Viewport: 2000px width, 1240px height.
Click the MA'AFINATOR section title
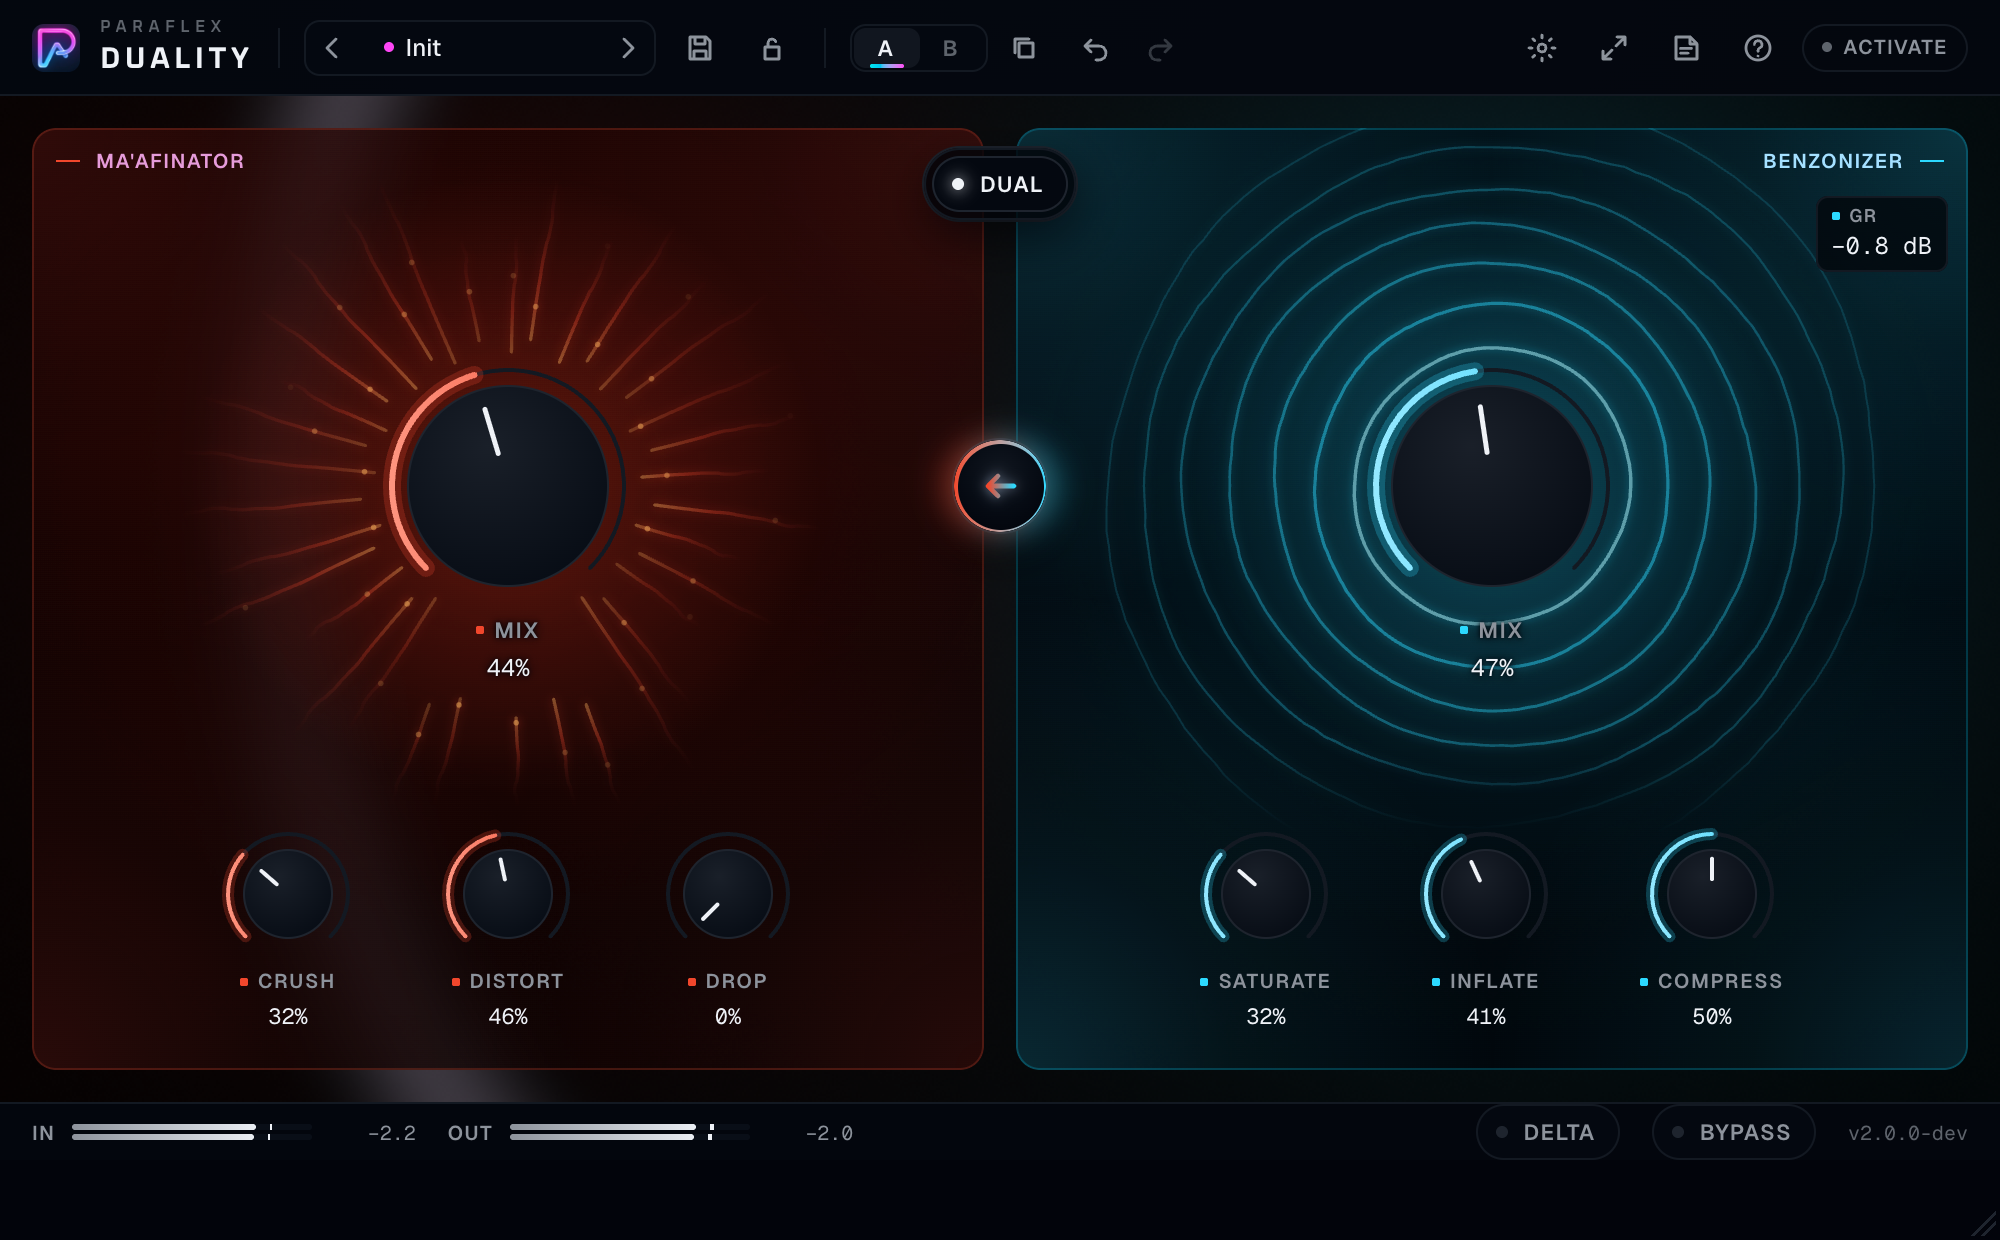pos(170,161)
